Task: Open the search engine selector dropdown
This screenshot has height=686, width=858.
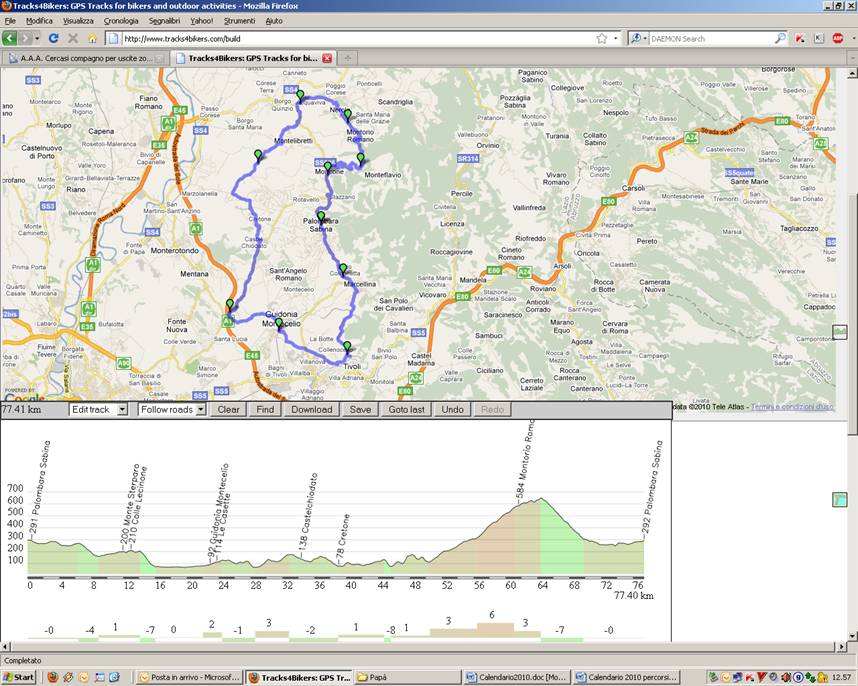Action: coord(639,38)
